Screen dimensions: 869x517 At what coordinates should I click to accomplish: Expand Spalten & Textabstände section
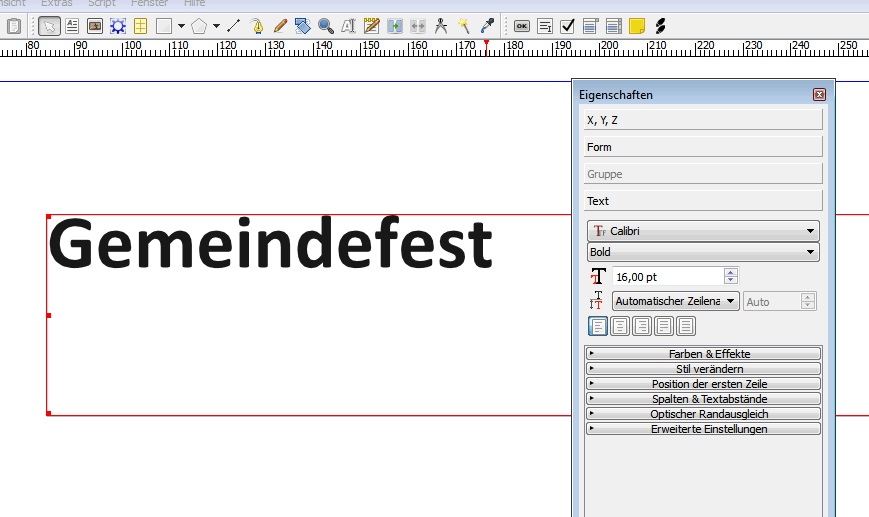[x=703, y=399]
